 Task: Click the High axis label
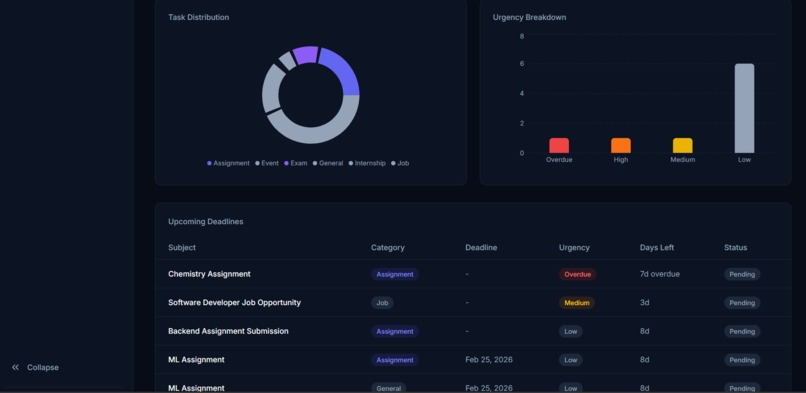[x=620, y=160]
